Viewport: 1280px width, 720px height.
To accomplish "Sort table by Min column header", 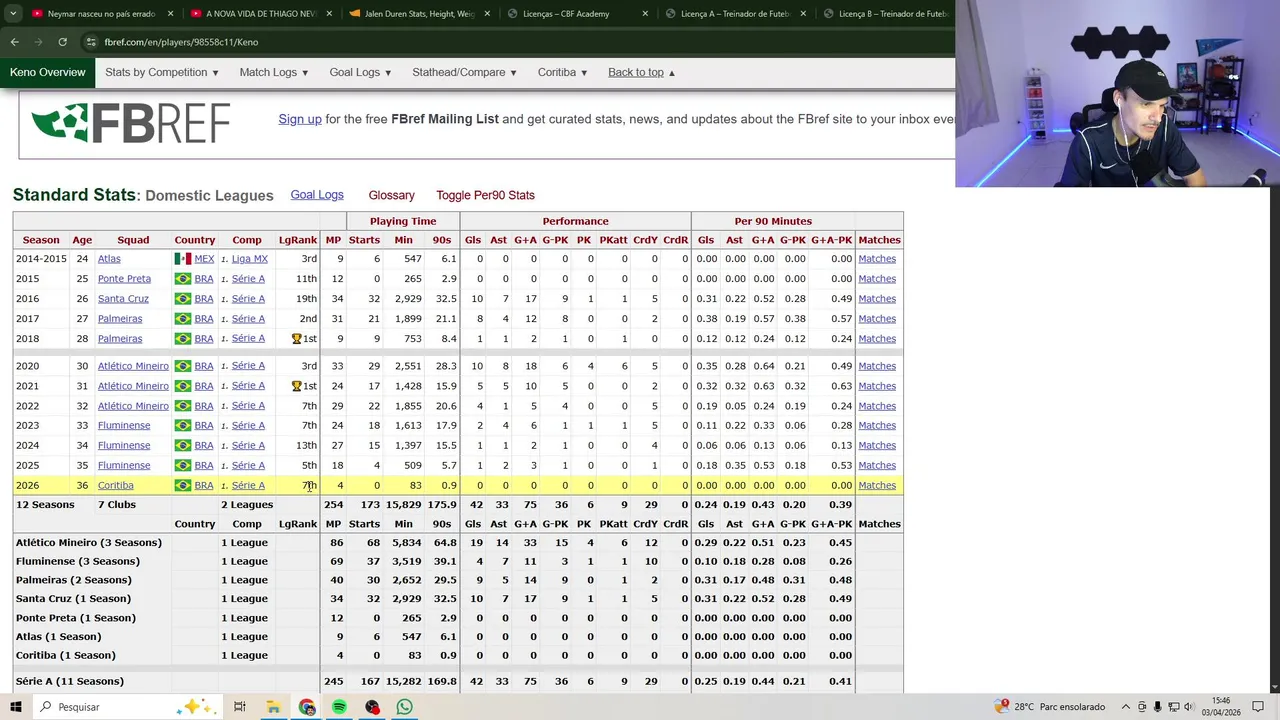I will (403, 240).
